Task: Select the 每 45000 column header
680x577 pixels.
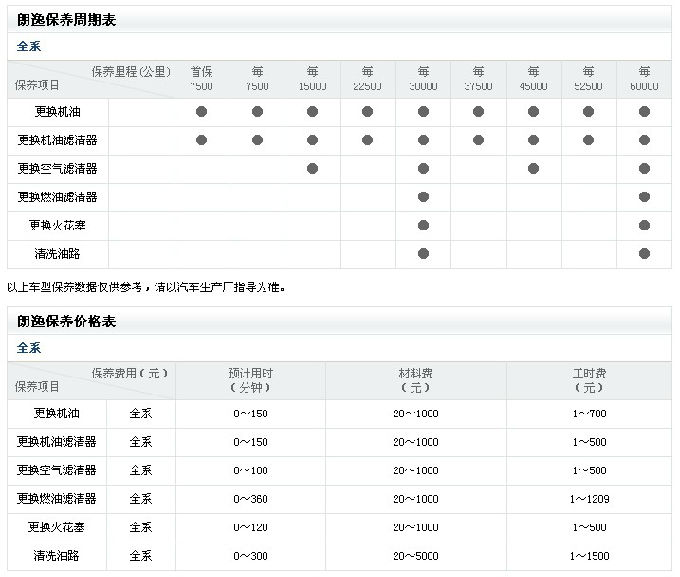Action: (x=533, y=79)
